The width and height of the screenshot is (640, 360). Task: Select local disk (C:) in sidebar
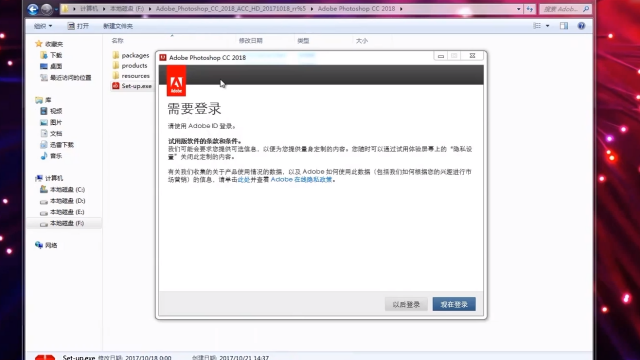pyautogui.click(x=62, y=190)
